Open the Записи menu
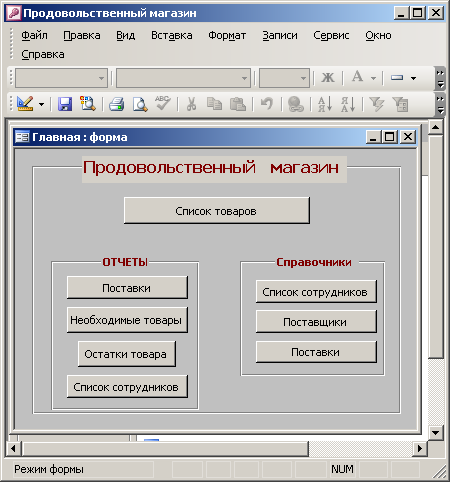The width and height of the screenshot is (450, 482). coord(280,35)
